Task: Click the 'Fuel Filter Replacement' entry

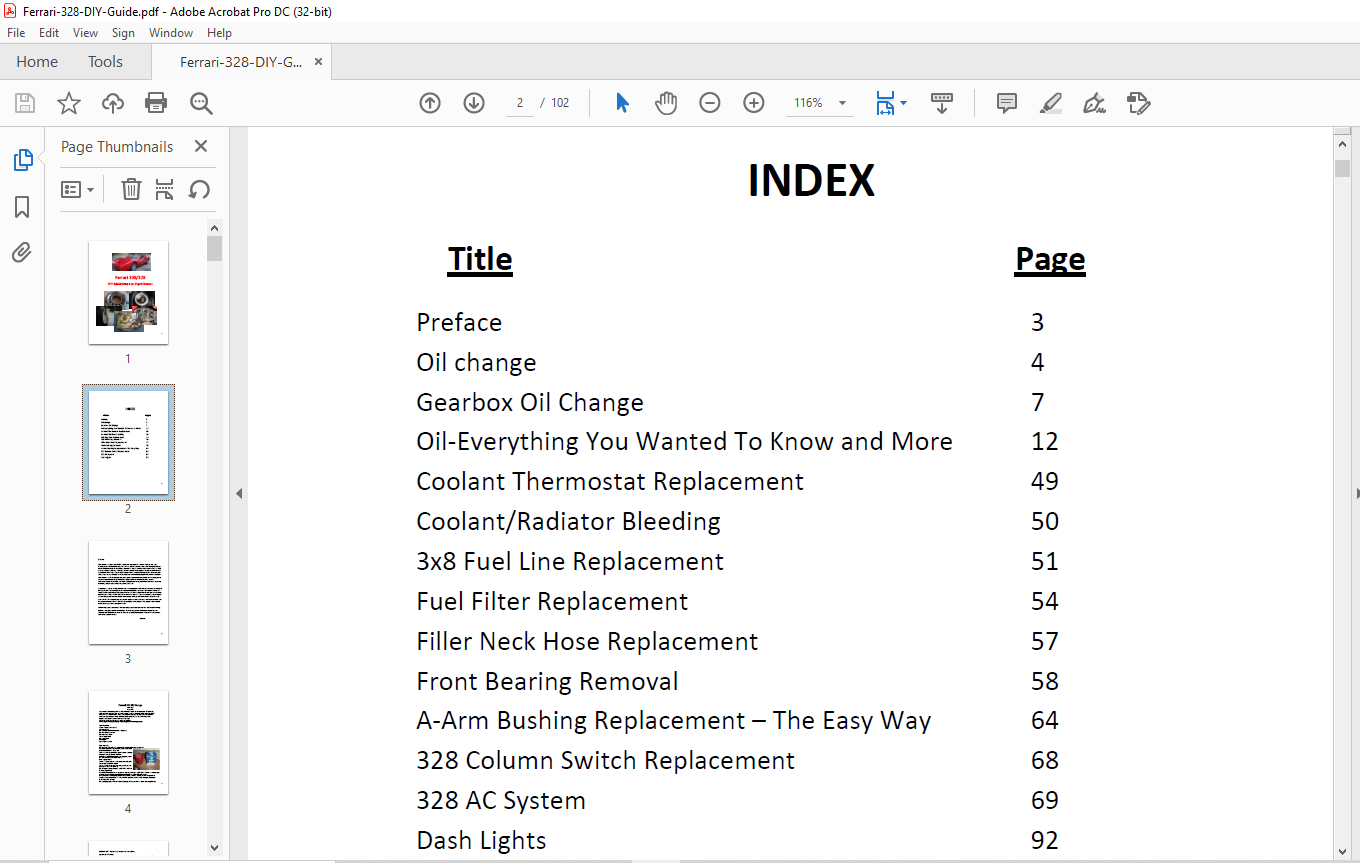Action: point(552,601)
